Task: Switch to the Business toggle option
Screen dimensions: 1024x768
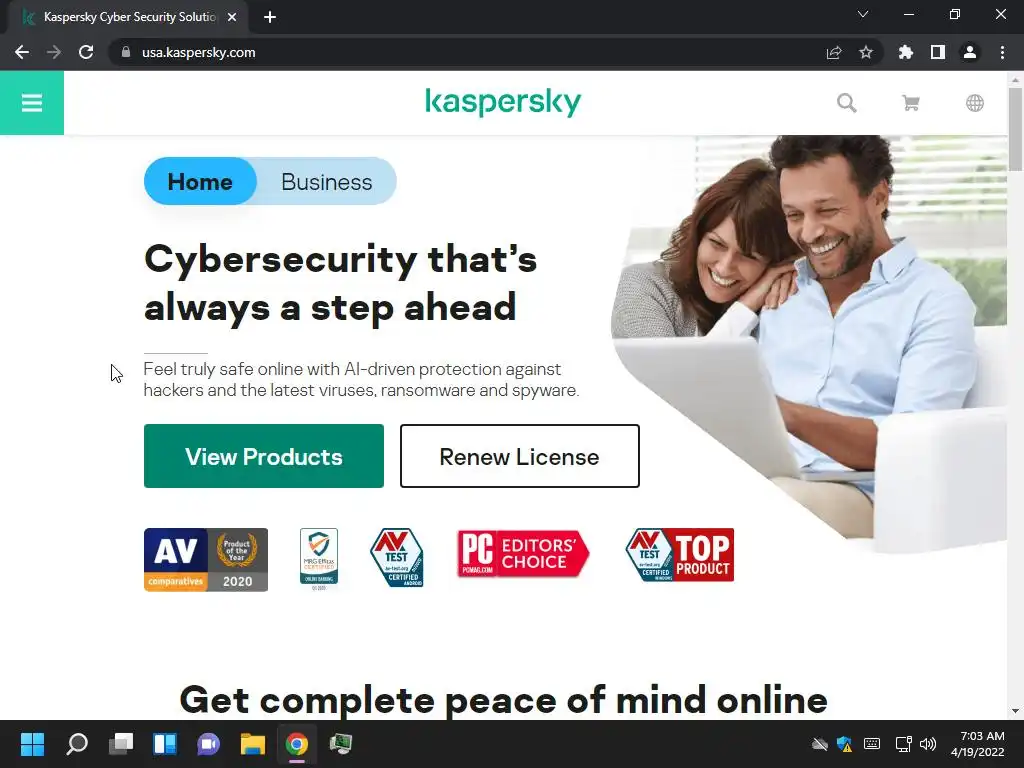Action: tap(327, 181)
